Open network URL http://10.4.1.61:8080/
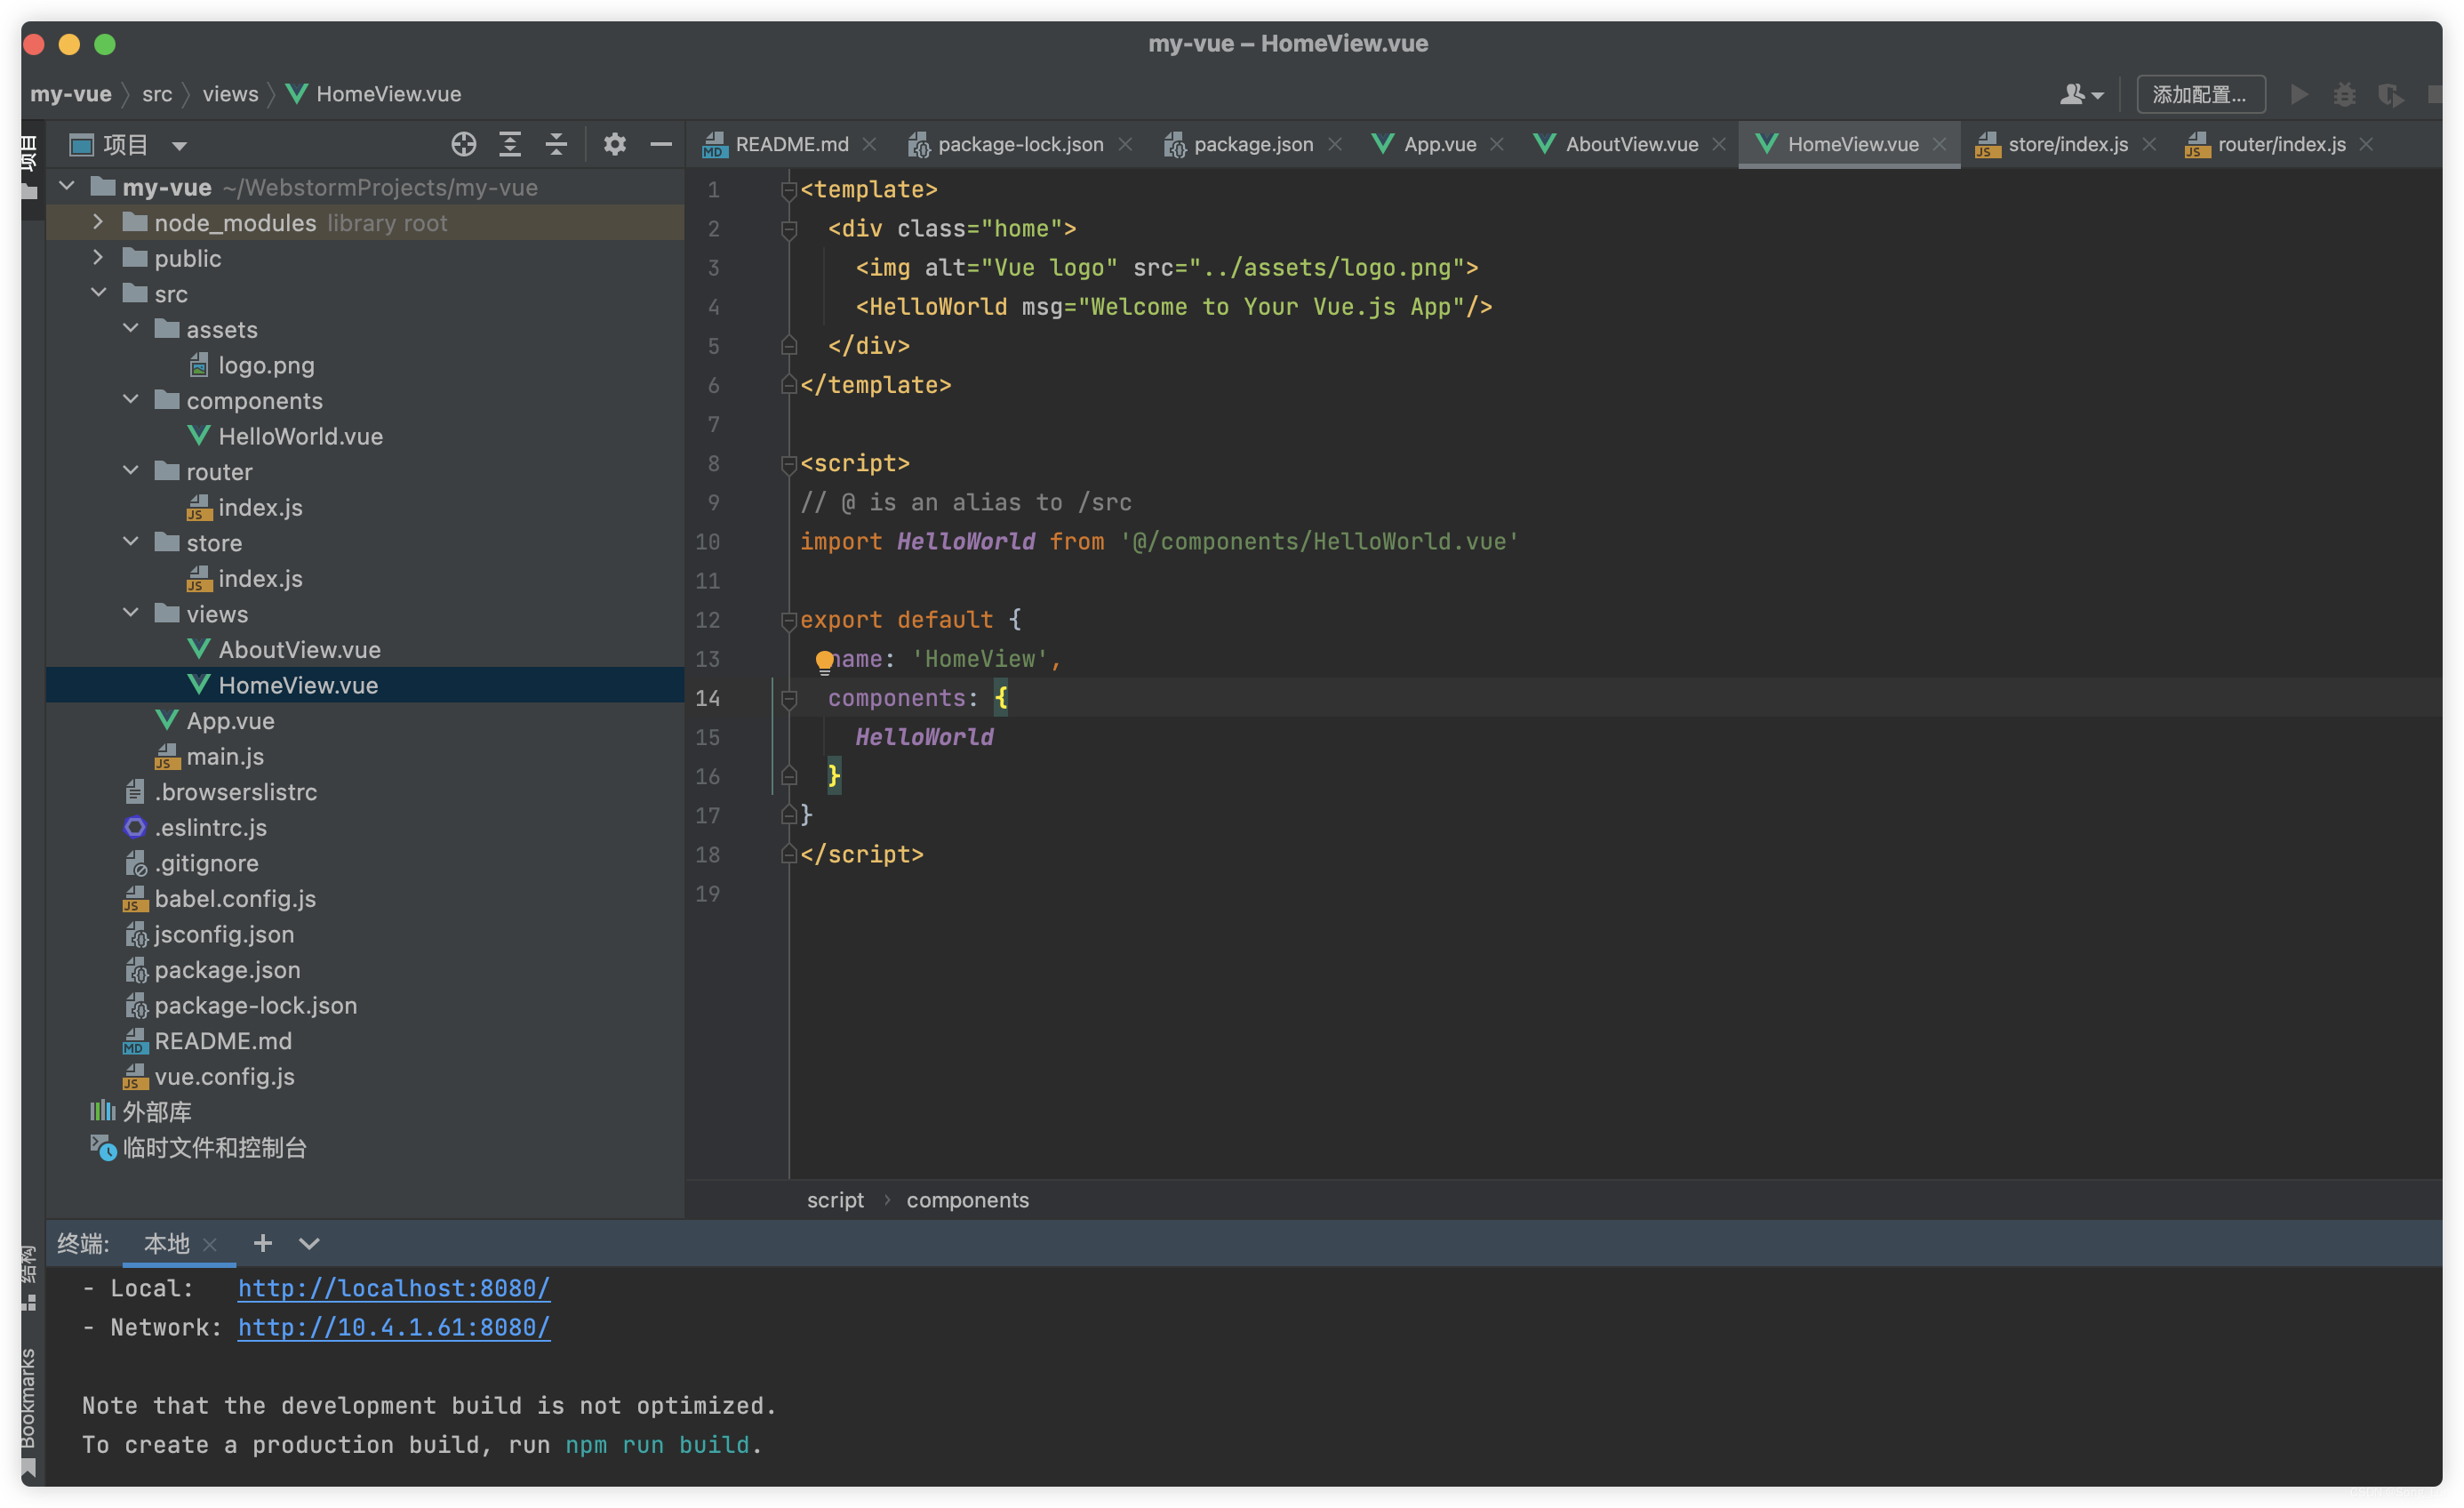2464x1508 pixels. coord(396,1327)
